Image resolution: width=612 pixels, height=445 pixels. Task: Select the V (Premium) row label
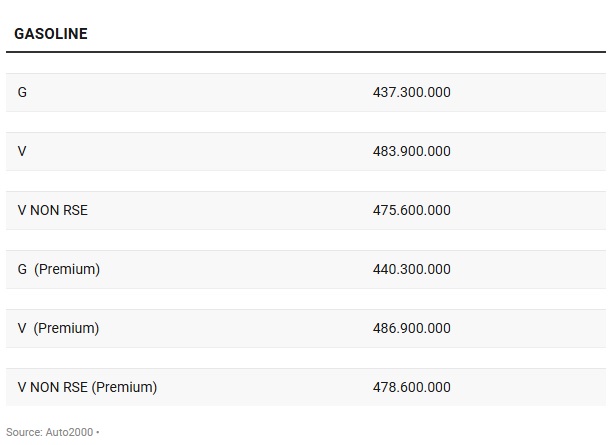pos(59,328)
